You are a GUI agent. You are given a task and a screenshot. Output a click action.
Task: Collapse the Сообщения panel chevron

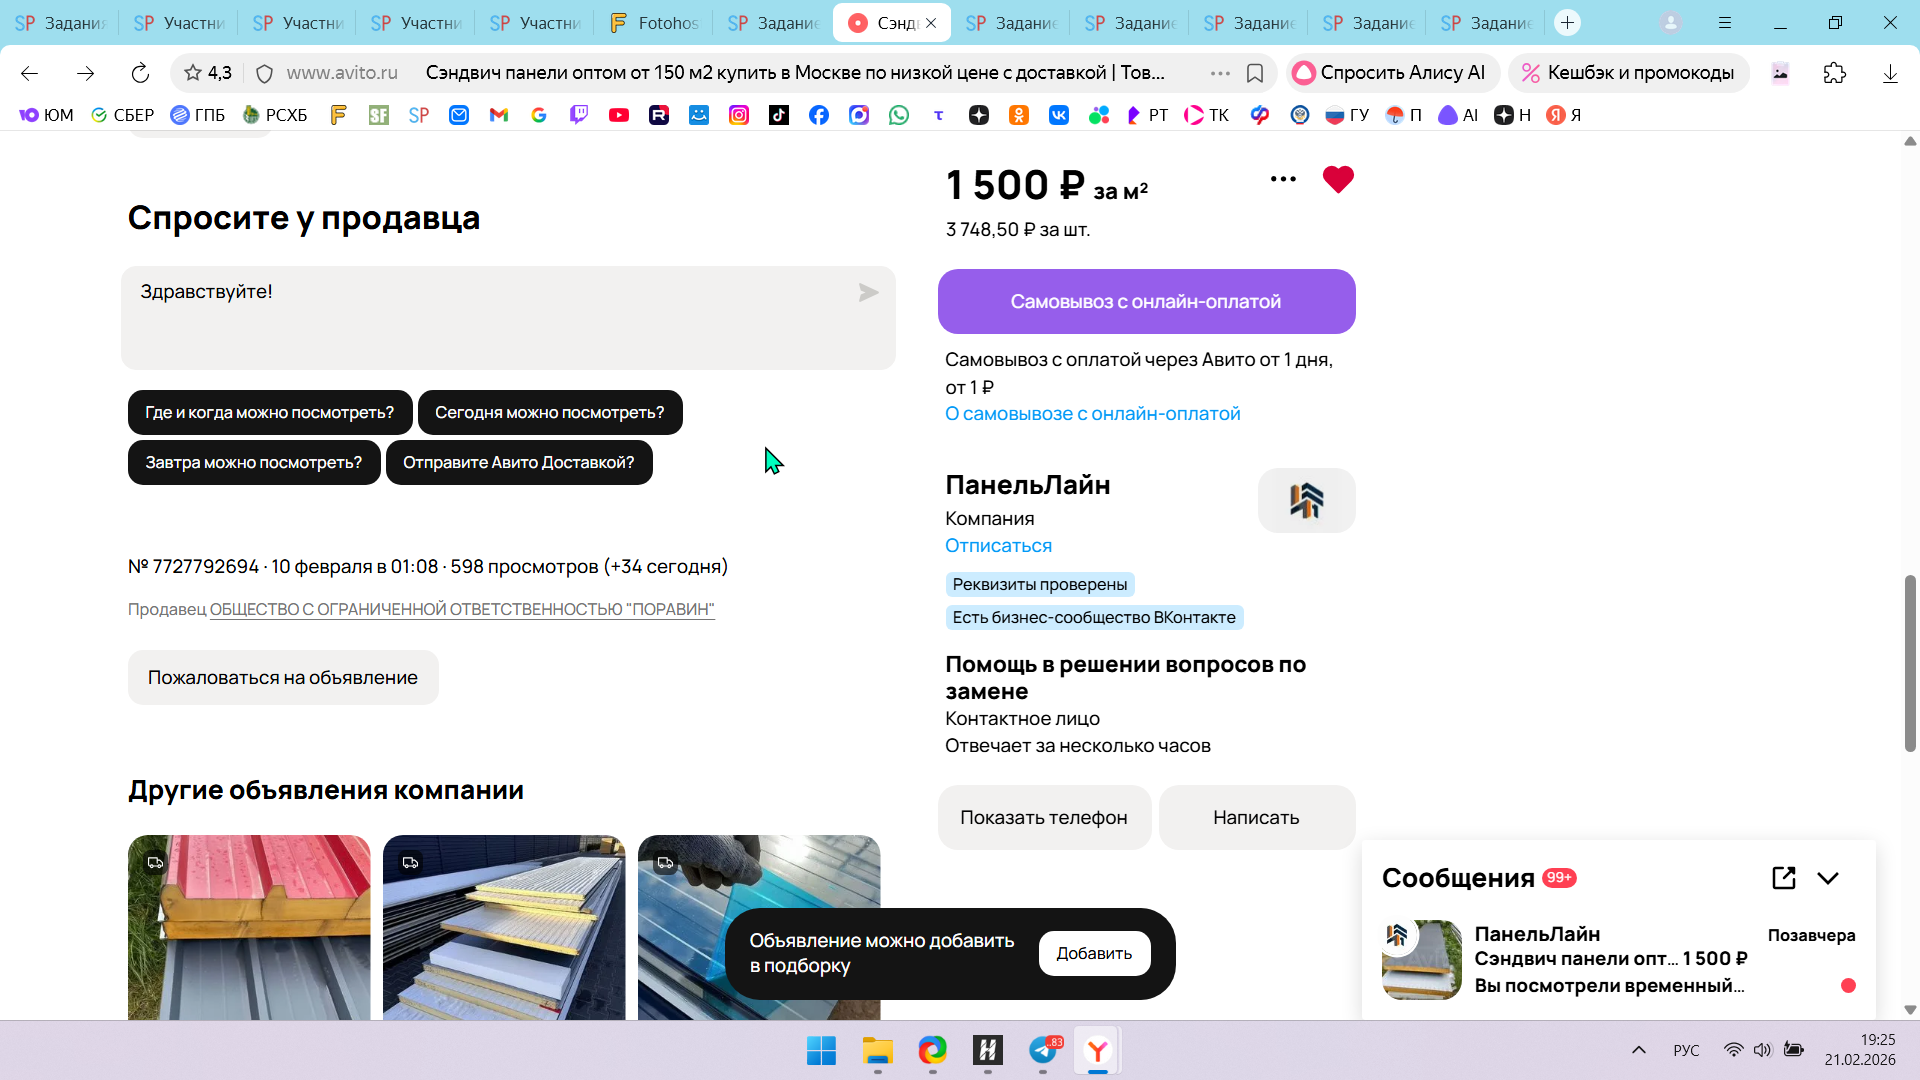click(1828, 878)
